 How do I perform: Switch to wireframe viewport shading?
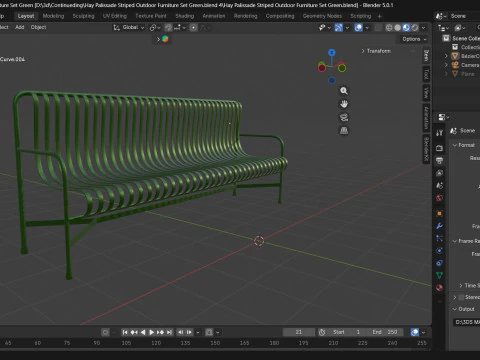pyautogui.click(x=389, y=28)
